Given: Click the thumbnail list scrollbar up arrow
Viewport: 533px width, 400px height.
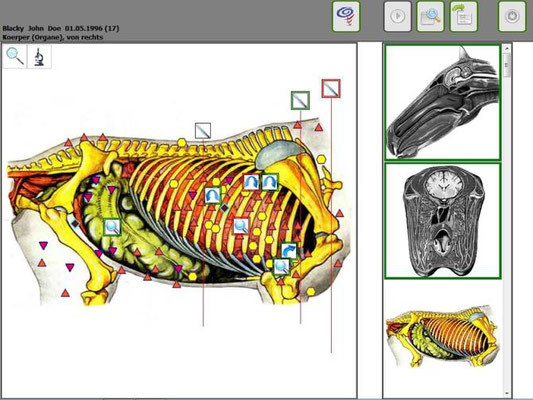Looking at the screenshot, I should click(506, 49).
